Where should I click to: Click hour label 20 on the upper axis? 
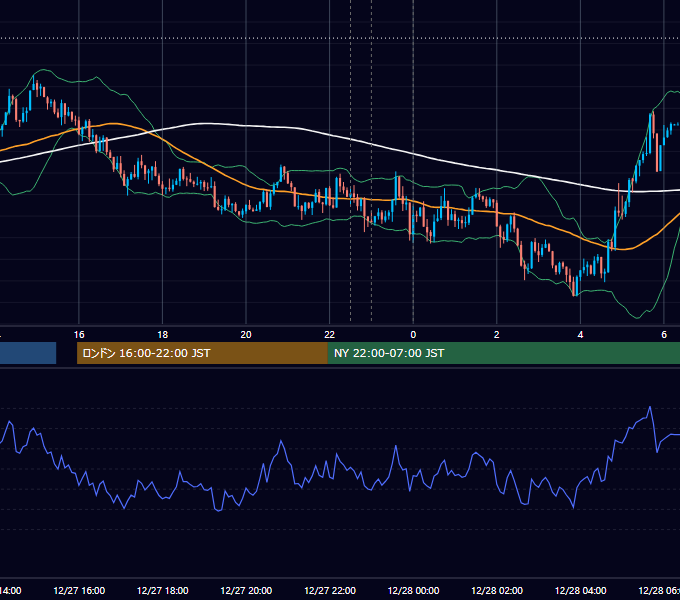click(246, 335)
